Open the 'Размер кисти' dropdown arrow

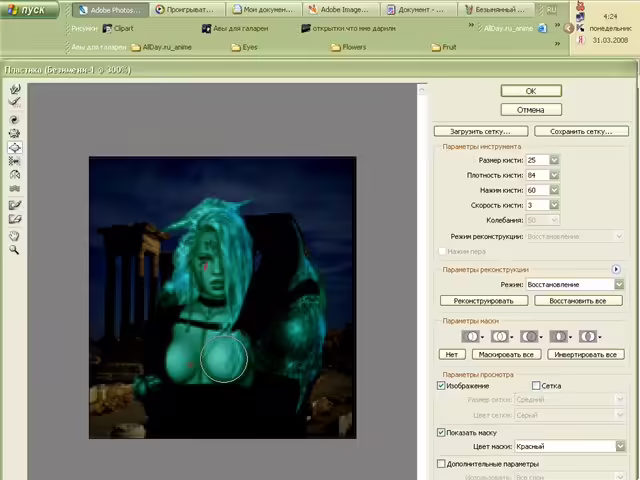tap(554, 160)
